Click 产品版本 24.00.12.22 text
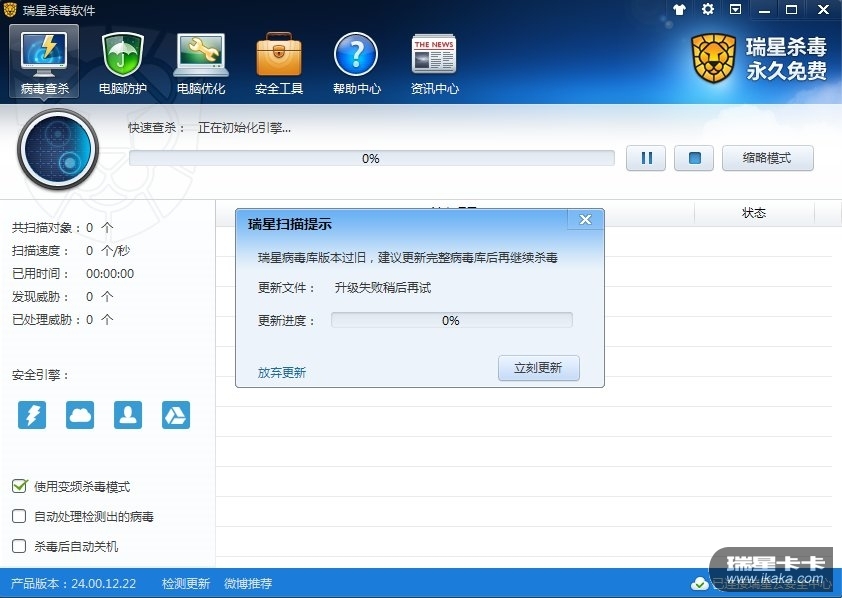Viewport: 842px width, 598px height. click(x=74, y=584)
